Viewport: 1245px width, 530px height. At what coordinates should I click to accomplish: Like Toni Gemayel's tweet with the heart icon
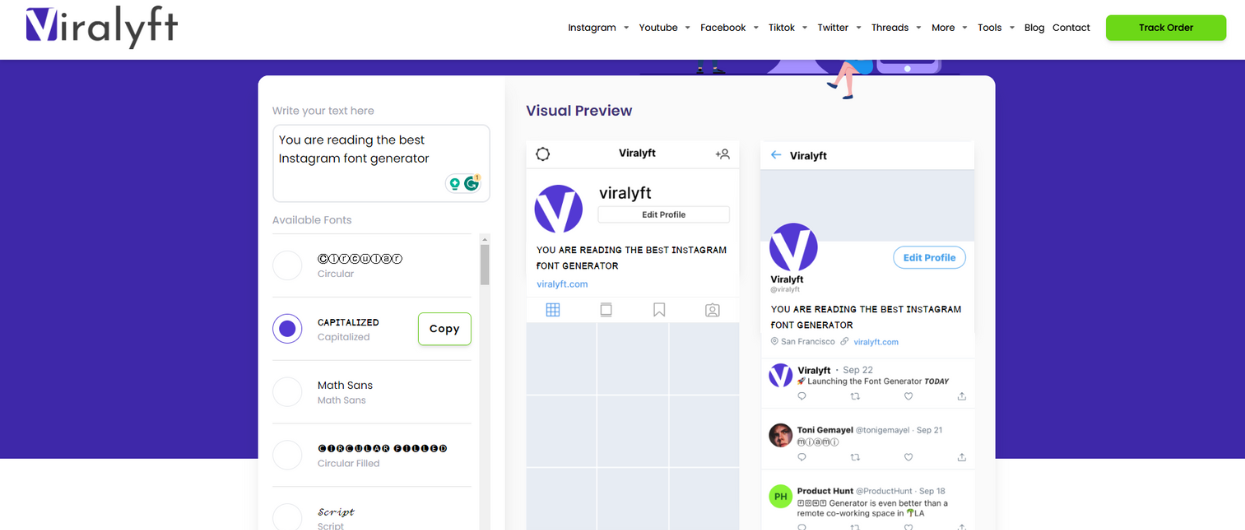(908, 457)
